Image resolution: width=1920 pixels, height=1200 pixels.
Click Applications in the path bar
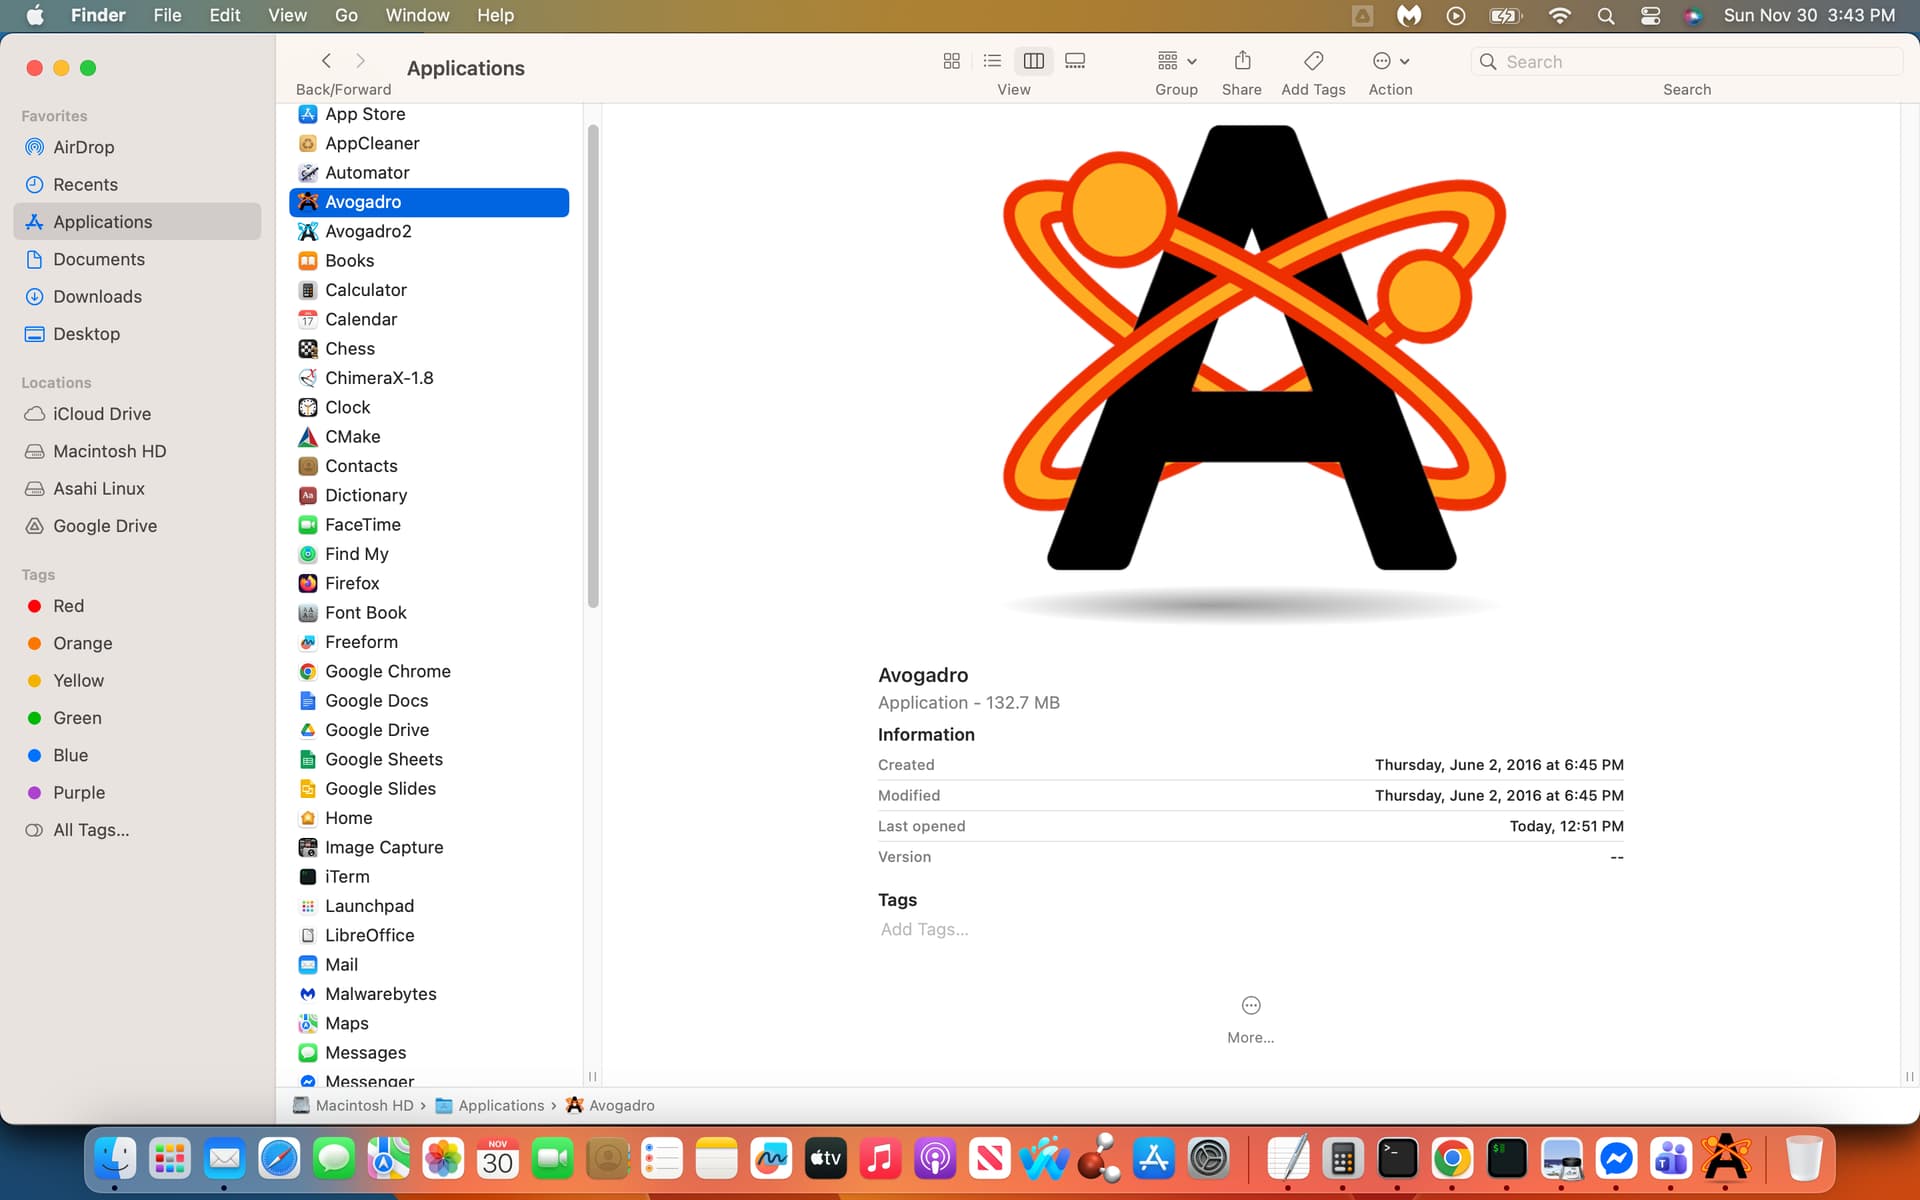[x=500, y=1105]
